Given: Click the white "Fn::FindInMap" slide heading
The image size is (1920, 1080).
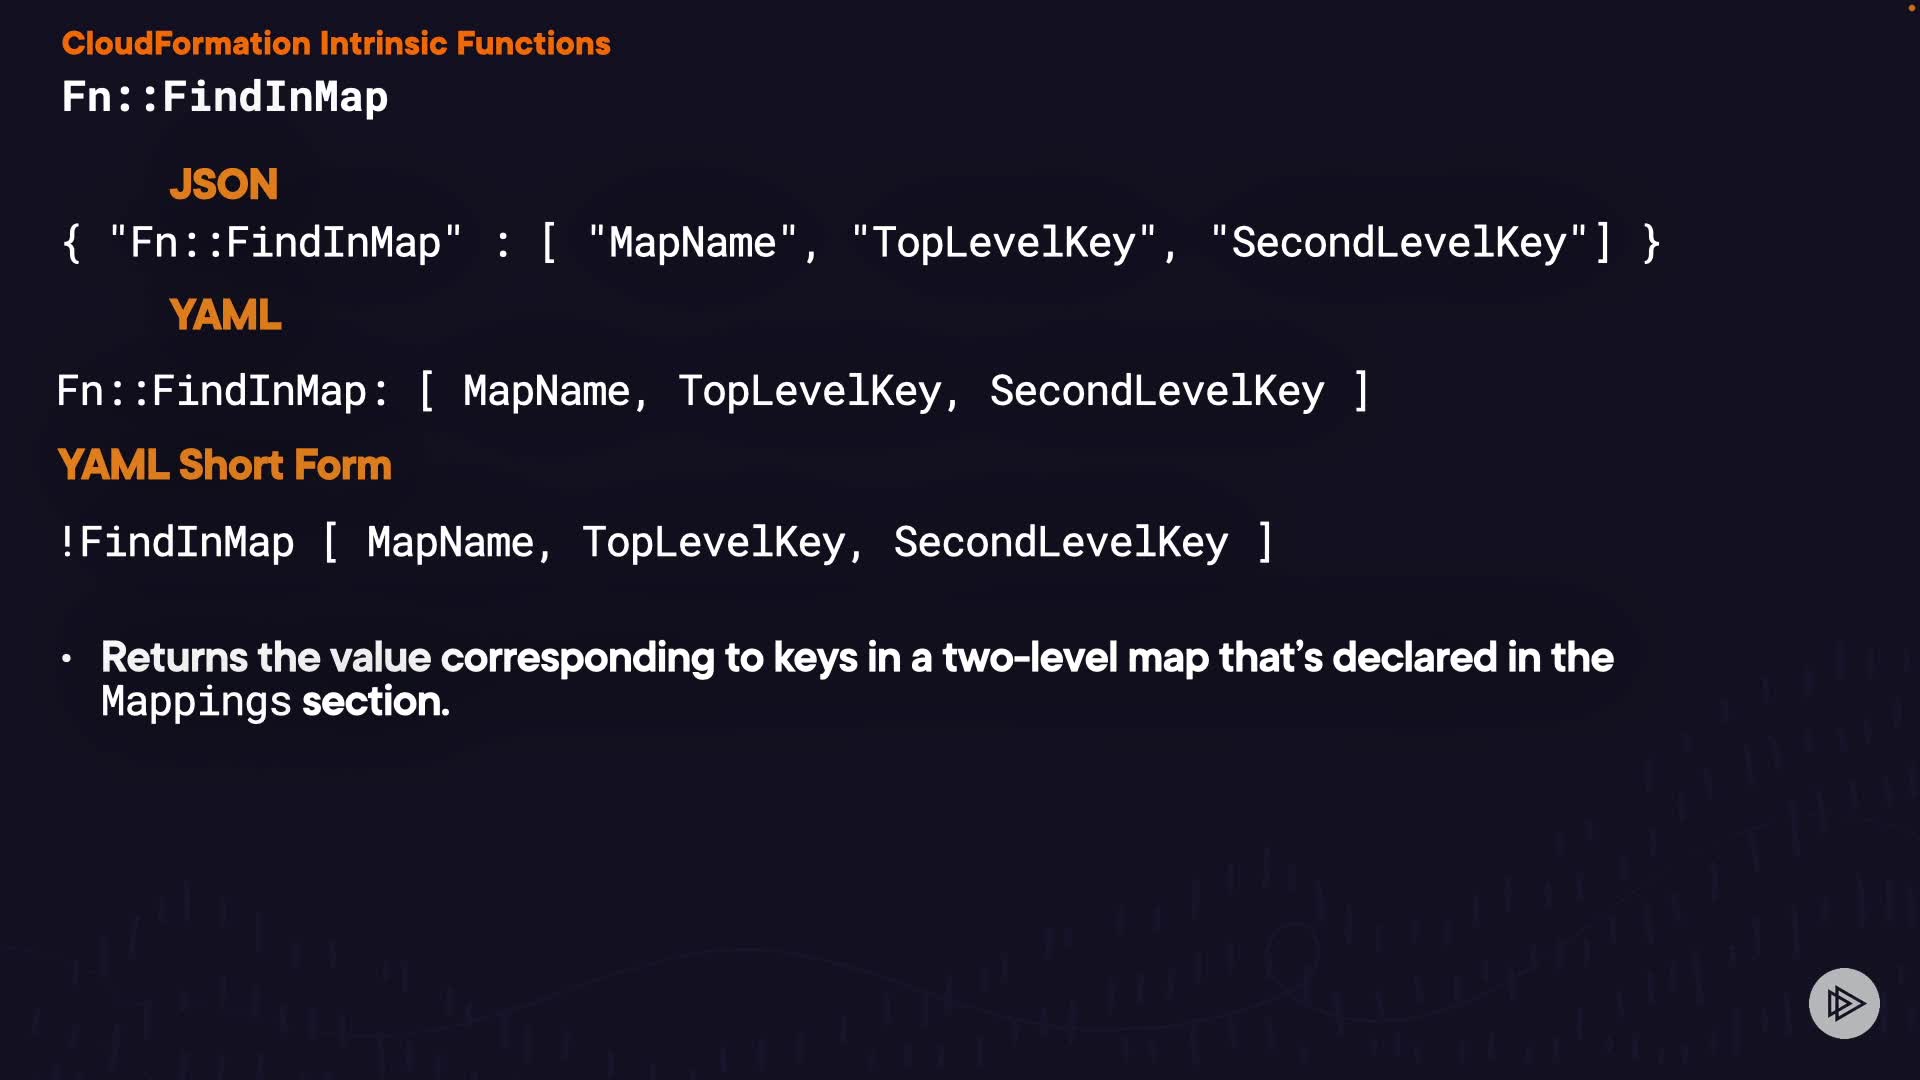Looking at the screenshot, I should click(225, 97).
